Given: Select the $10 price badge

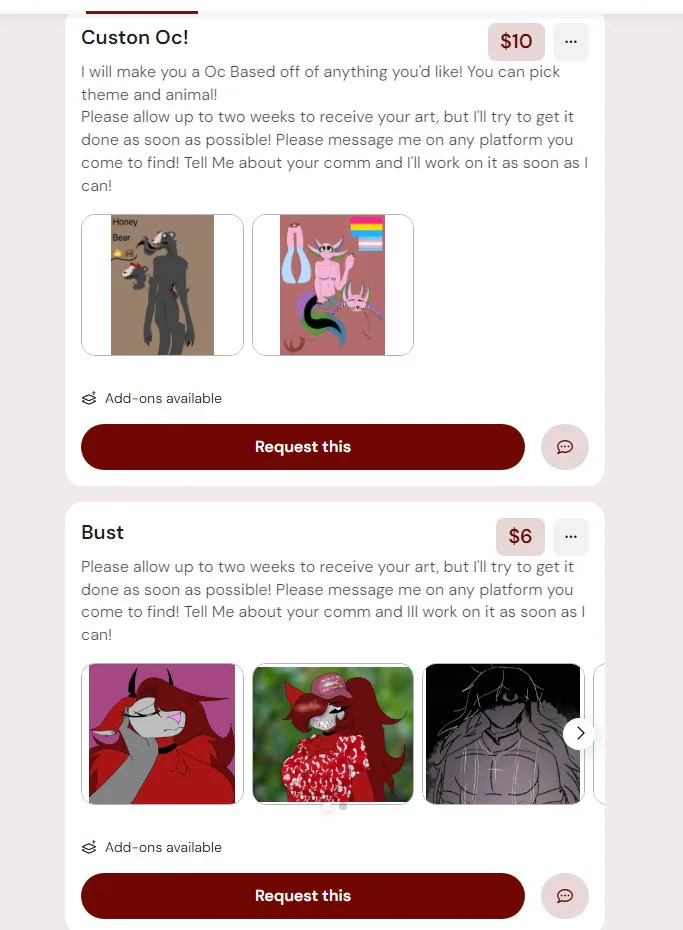Looking at the screenshot, I should (516, 42).
